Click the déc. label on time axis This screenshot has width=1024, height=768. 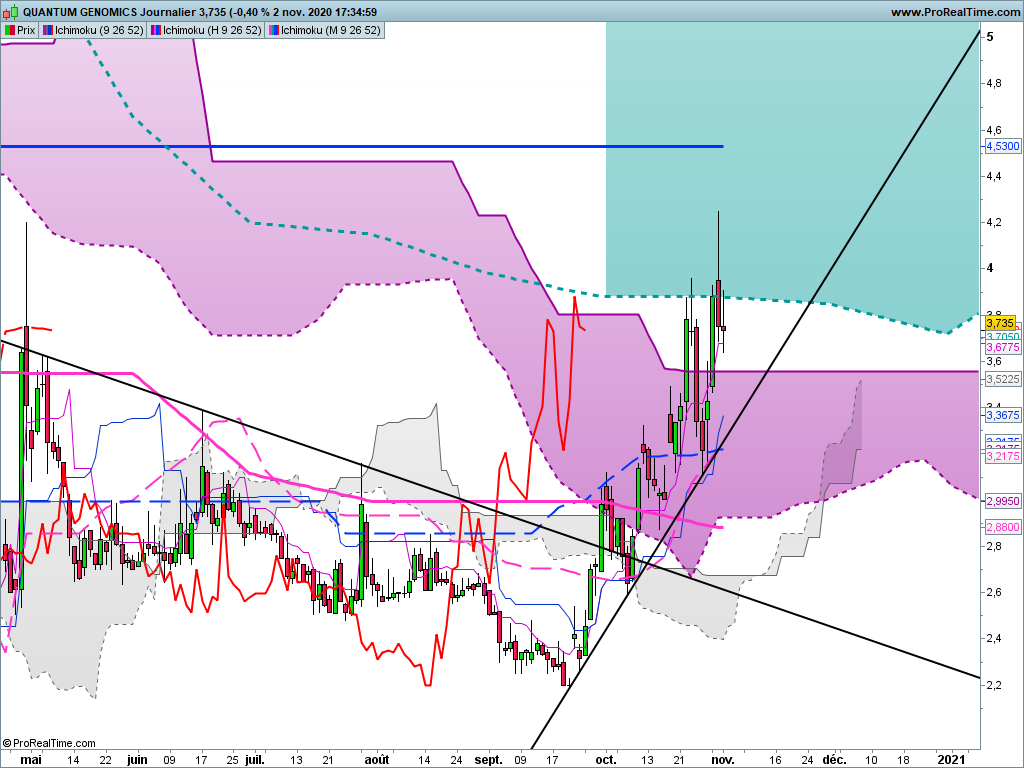click(x=834, y=760)
